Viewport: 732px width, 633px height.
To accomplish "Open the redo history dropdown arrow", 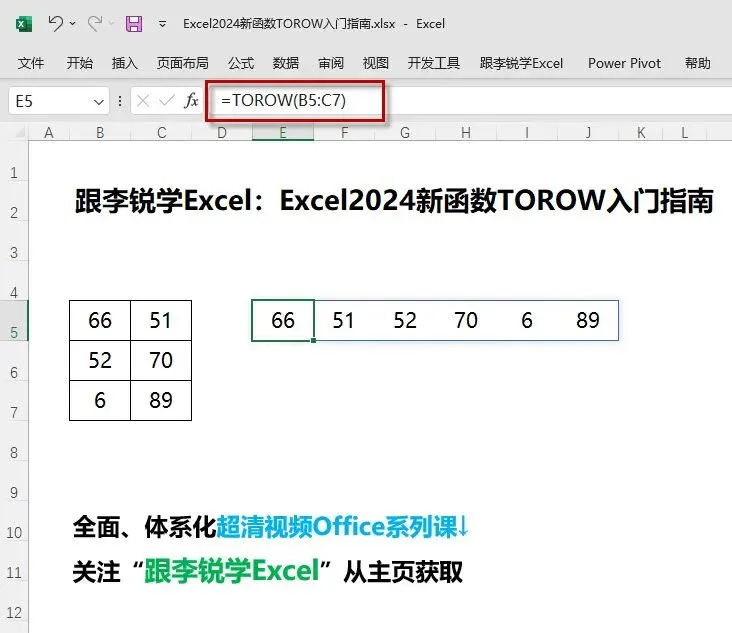I will [x=111, y=23].
